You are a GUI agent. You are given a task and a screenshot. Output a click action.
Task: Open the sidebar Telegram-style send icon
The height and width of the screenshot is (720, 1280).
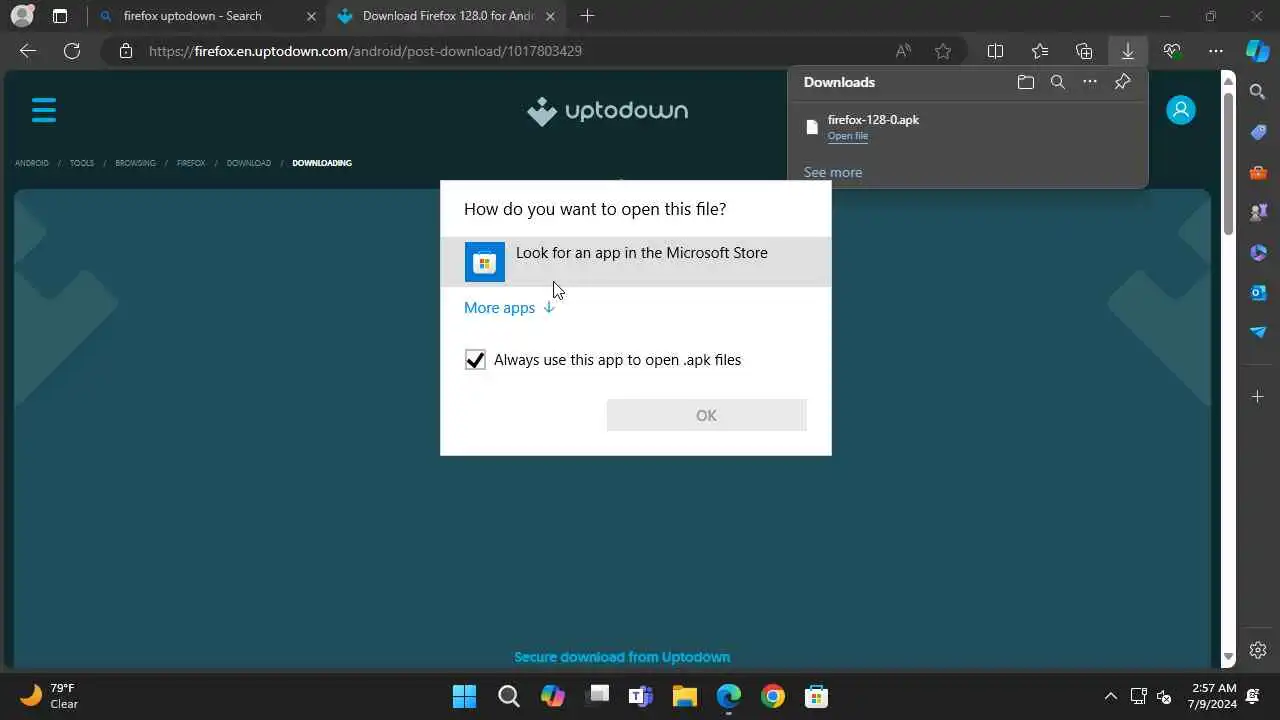click(1258, 332)
